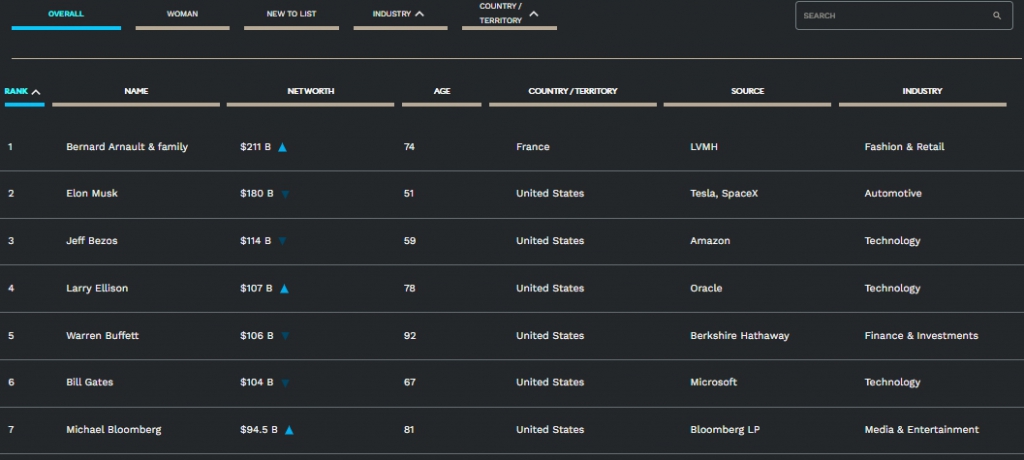Image resolution: width=1024 pixels, height=460 pixels.
Task: Click United States in Warren Buffett row
Action: pyautogui.click(x=550, y=335)
